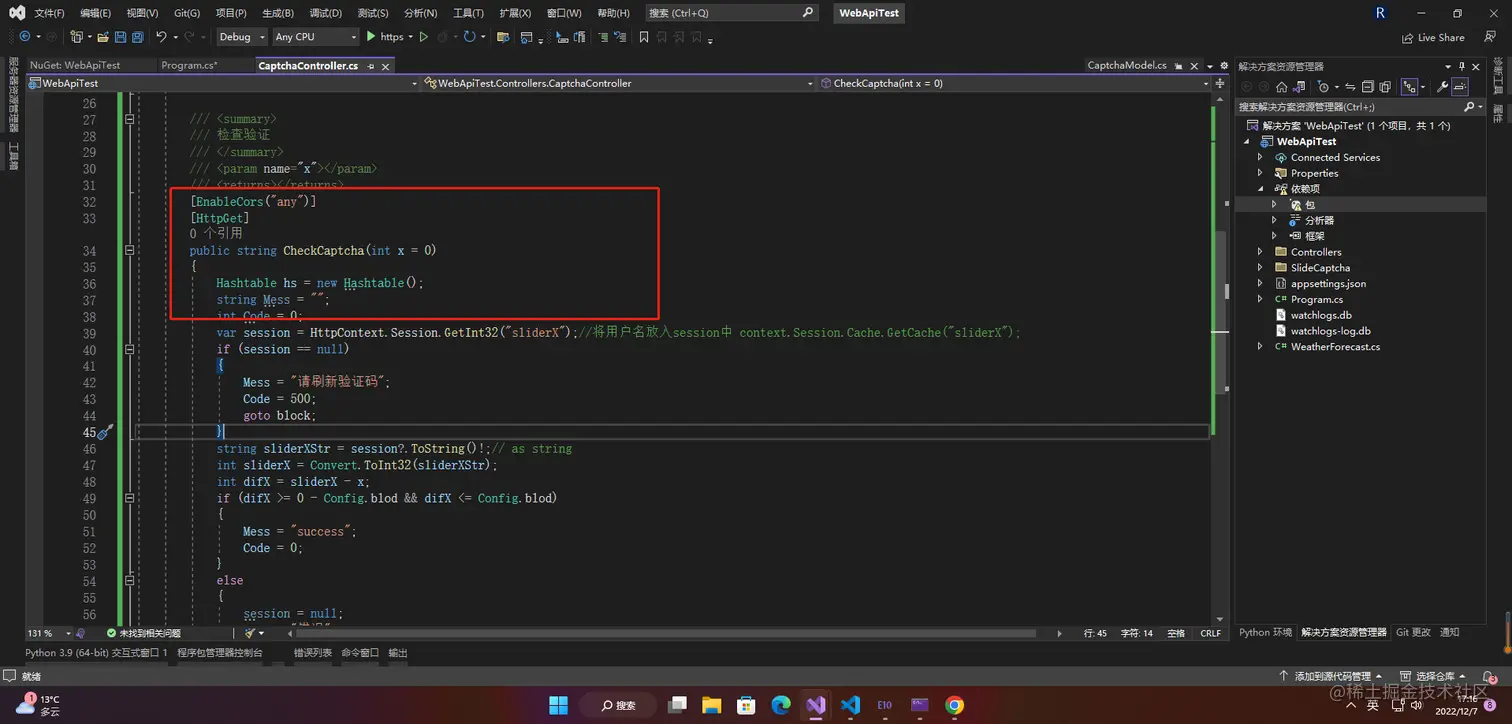
Task: Select WeatherForecast.cs in Solution Explorer
Action: [x=1334, y=347]
